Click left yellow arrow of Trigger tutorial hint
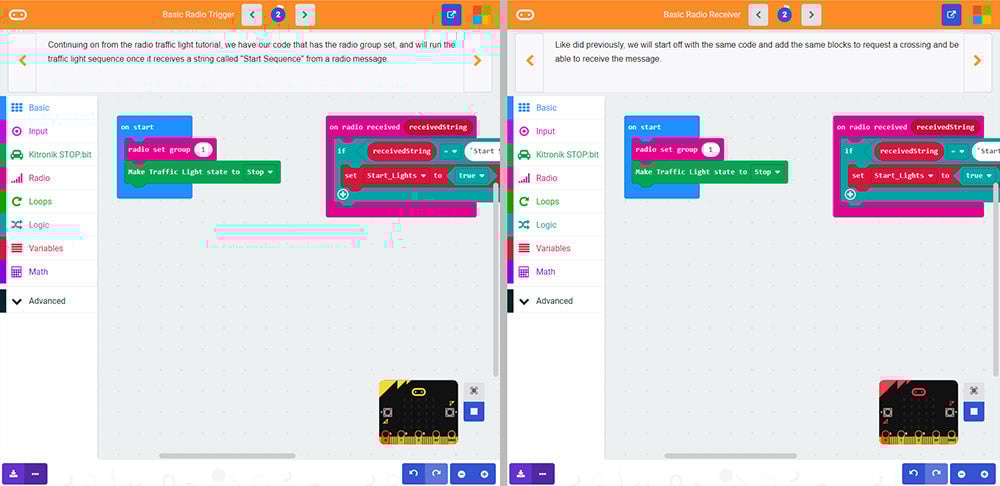The image size is (1000, 486). coord(22,61)
